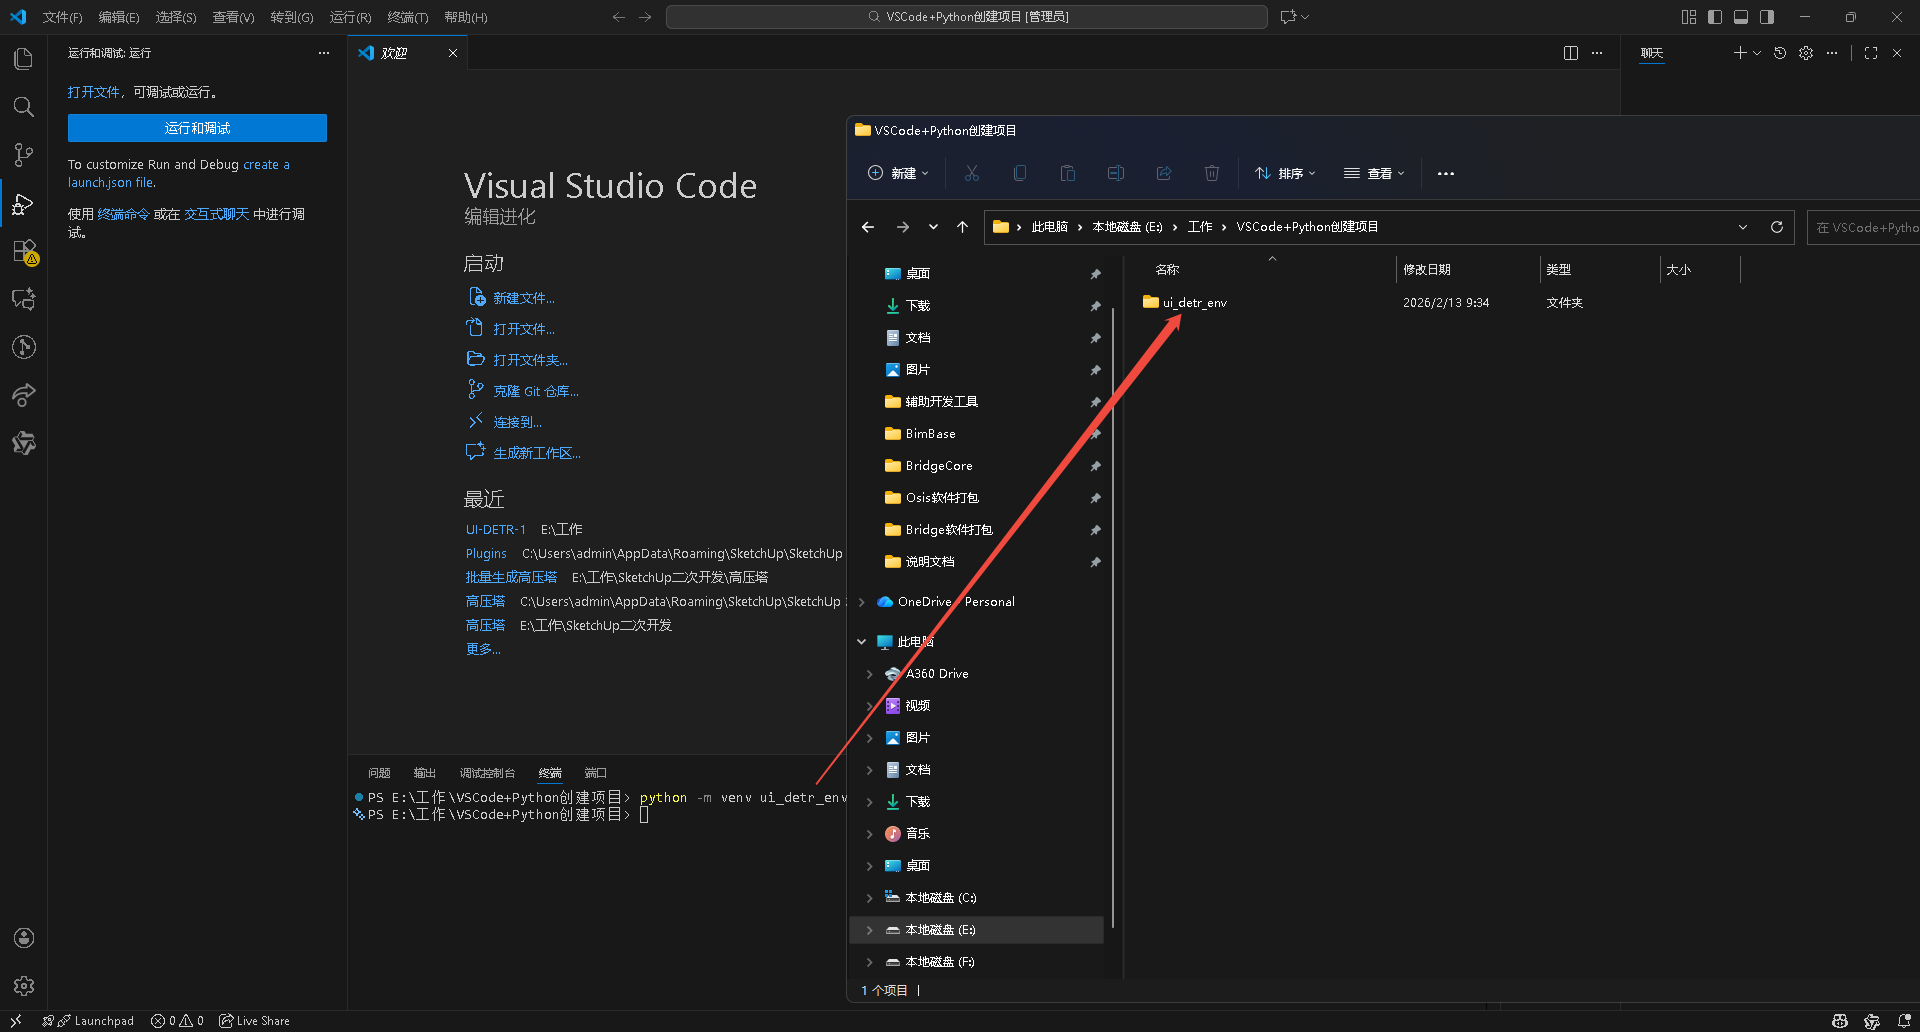
Task: Open the Extensions view in activity bar
Action: tap(23, 252)
